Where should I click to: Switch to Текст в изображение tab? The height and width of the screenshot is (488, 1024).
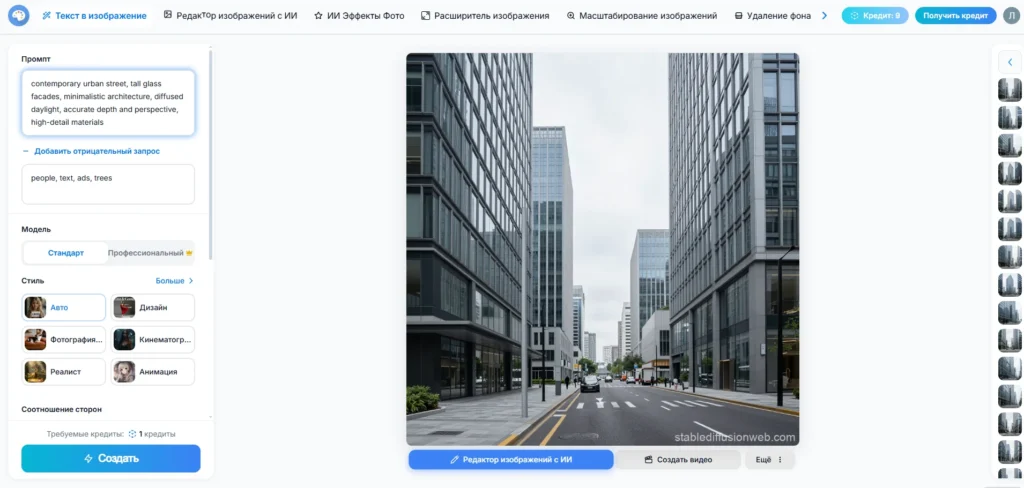[x=94, y=16]
